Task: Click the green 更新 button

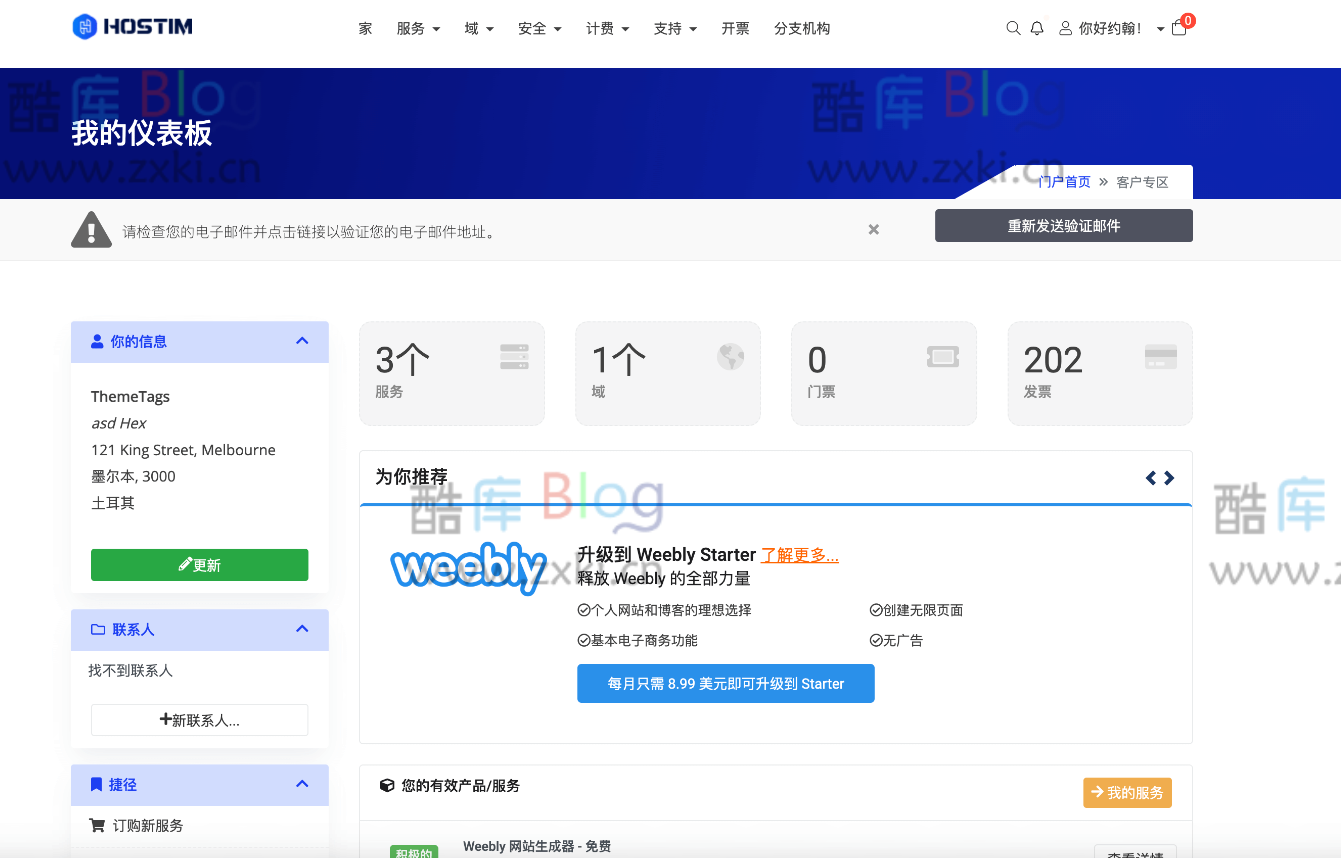Action: [200, 565]
